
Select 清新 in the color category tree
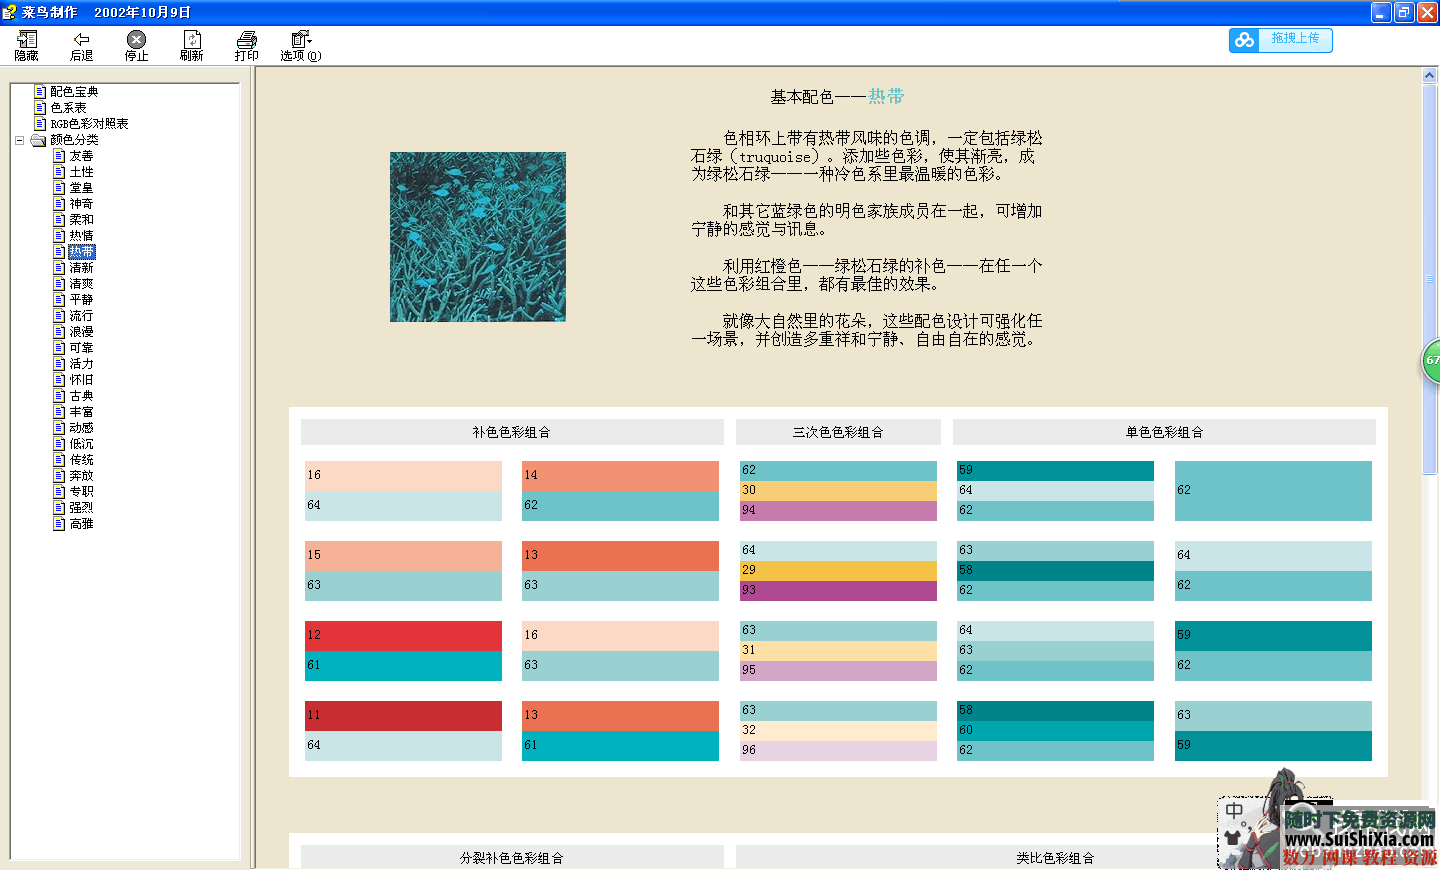(81, 268)
